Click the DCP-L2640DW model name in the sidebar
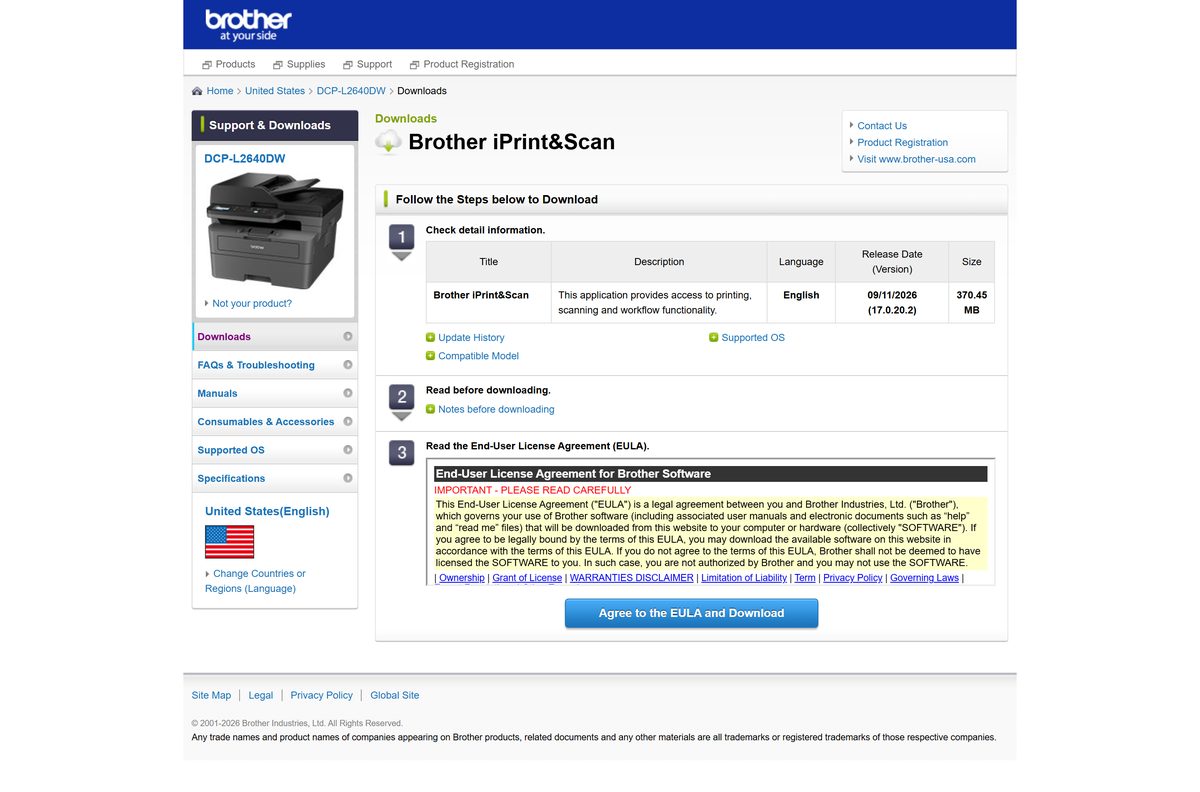1200x792 pixels. coord(245,158)
